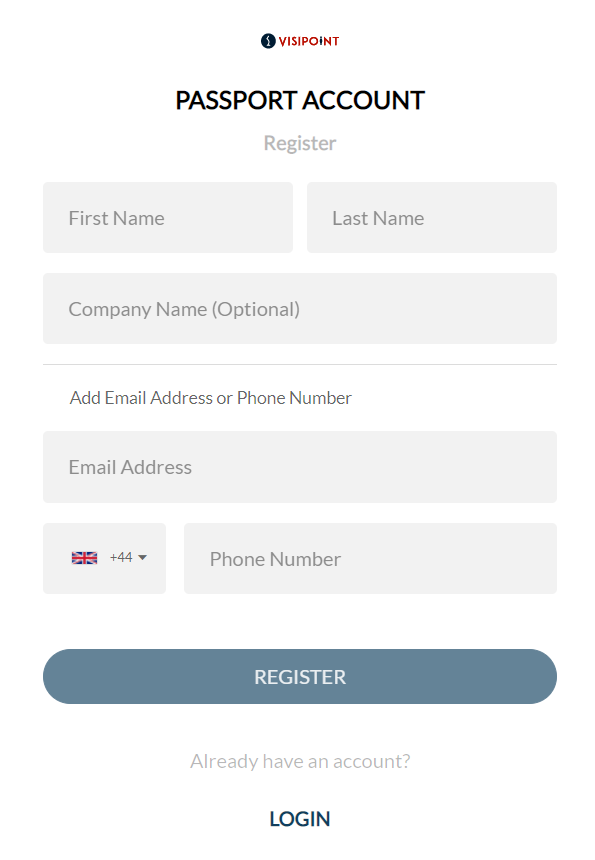Focus the Last Name field
Screen dimensions: 595x860
pyautogui.click(x=432, y=218)
